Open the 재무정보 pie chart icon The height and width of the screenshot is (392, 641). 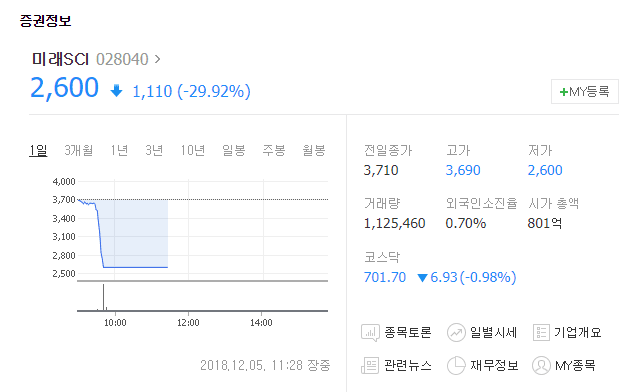[x=456, y=365]
